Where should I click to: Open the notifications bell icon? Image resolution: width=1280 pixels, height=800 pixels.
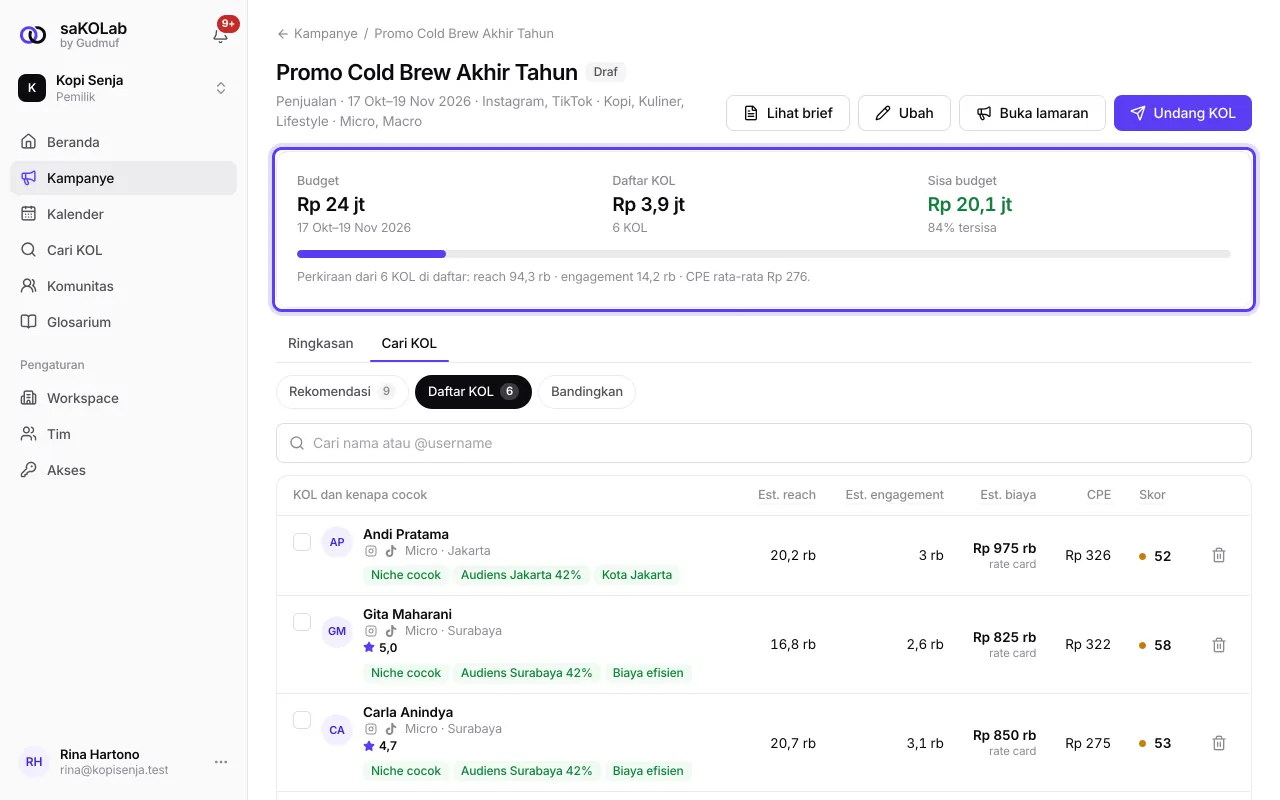(x=221, y=35)
